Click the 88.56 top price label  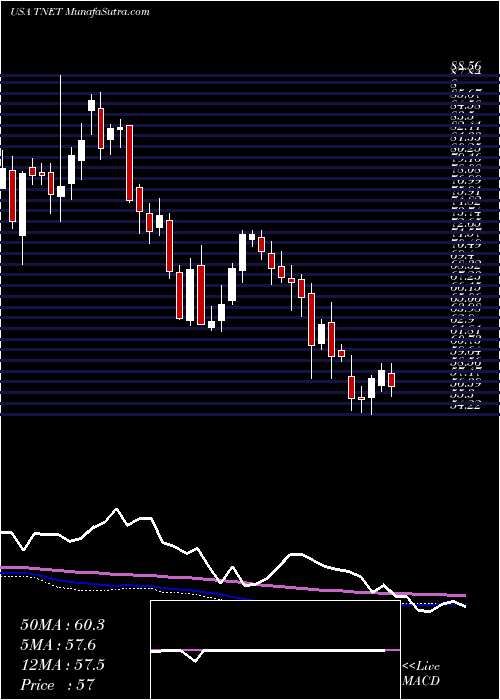[466, 67]
